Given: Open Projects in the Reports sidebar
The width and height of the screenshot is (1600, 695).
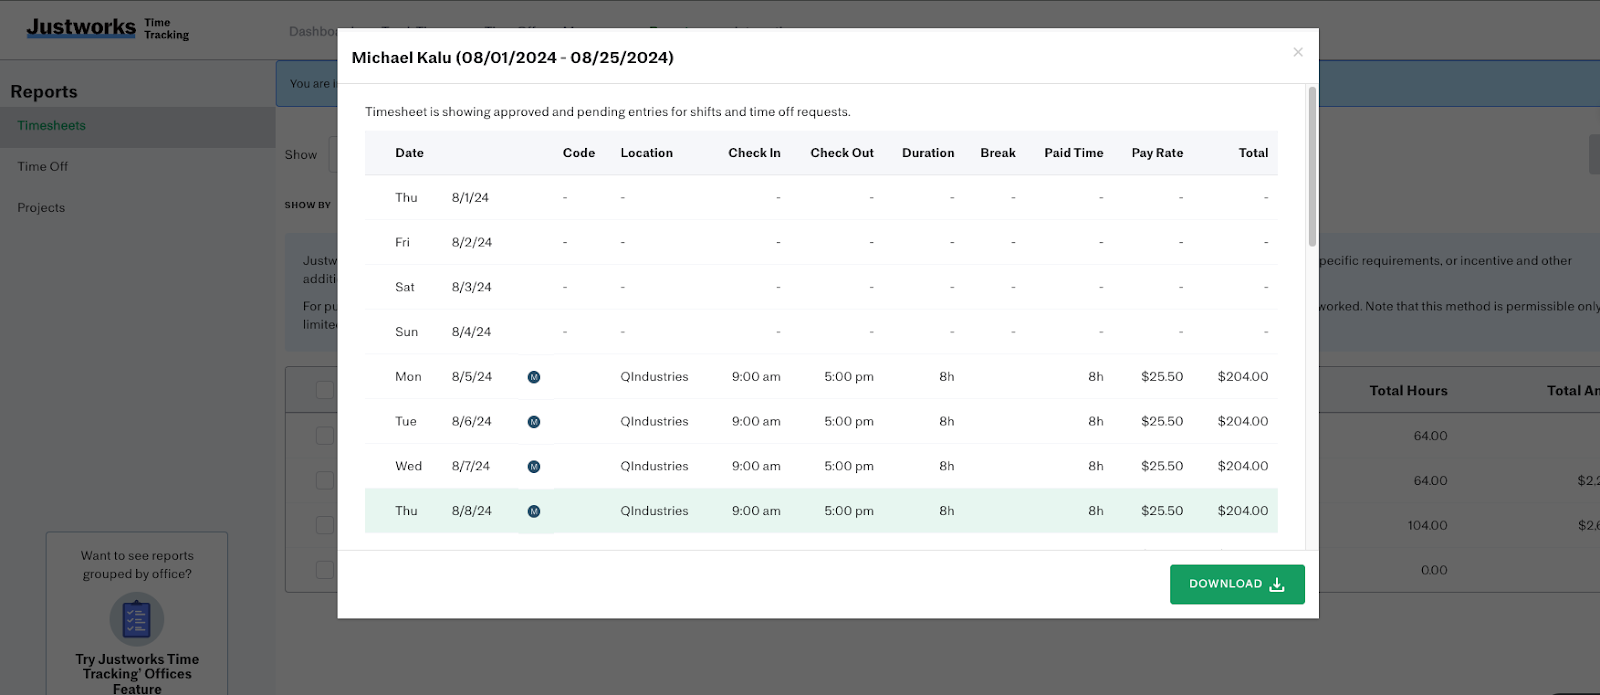Looking at the screenshot, I should (41, 208).
